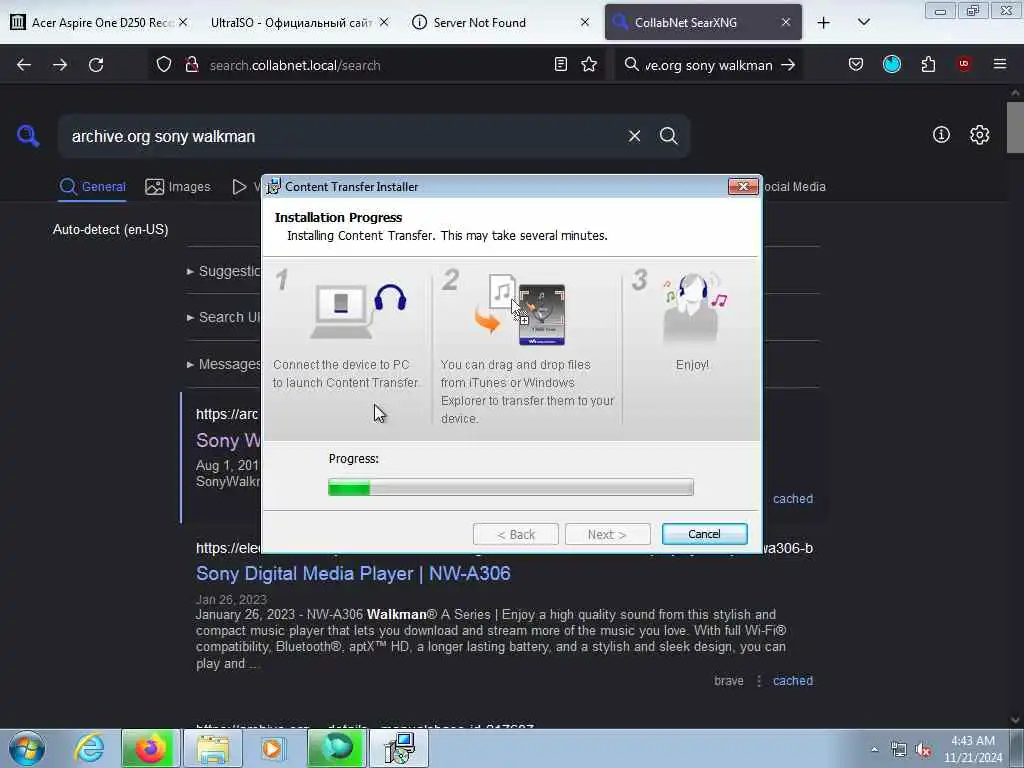Screen dimensions: 1024x768
Task: Switch to Acer Aspire One D250 tab
Action: (x=99, y=22)
